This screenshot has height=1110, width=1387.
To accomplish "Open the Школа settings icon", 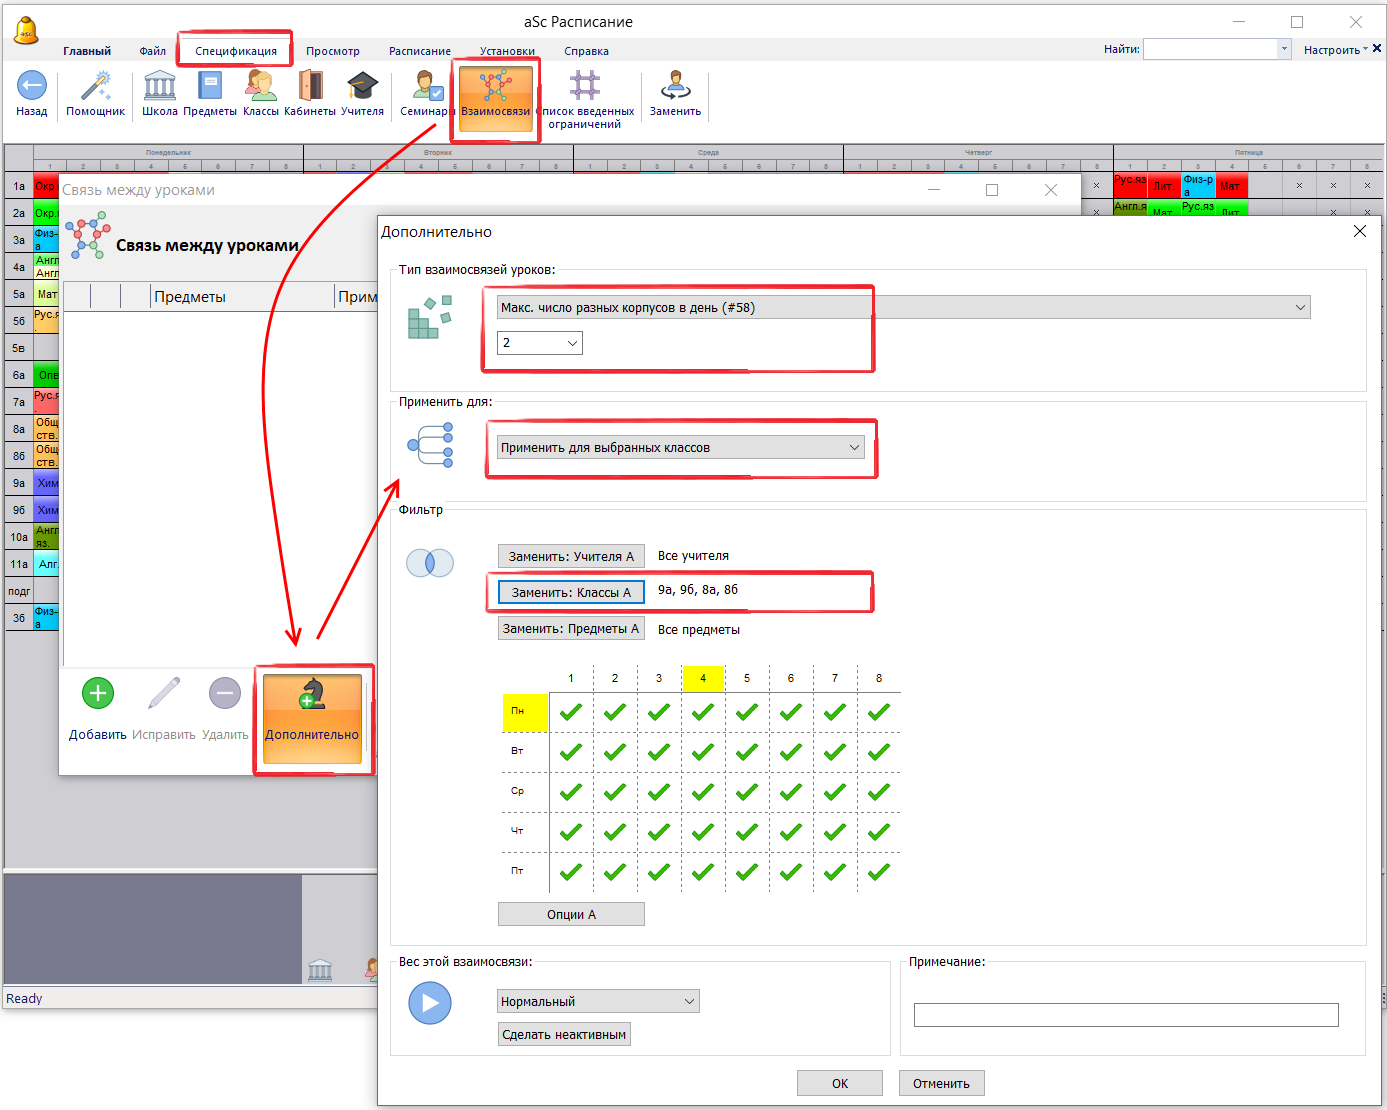I will 159,87.
